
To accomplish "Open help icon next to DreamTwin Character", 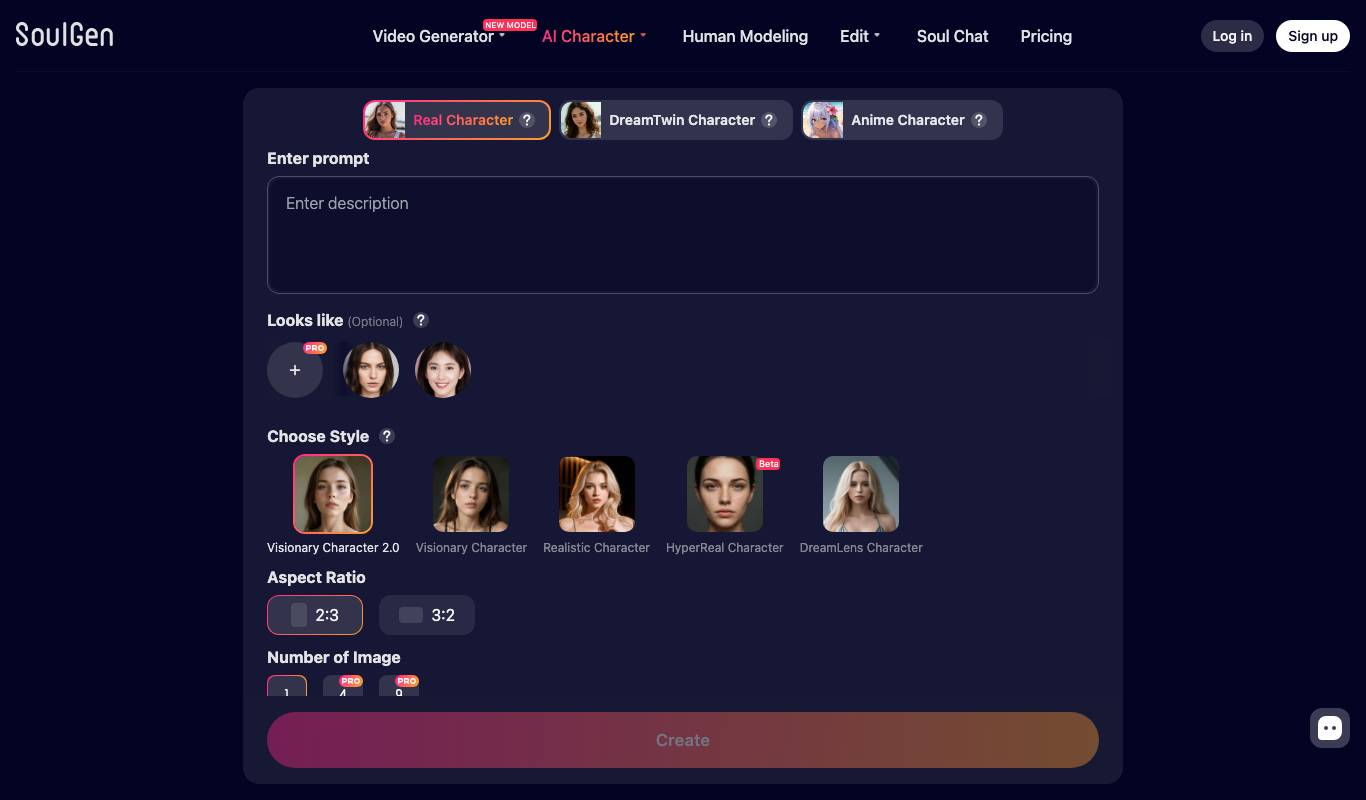I will point(769,120).
